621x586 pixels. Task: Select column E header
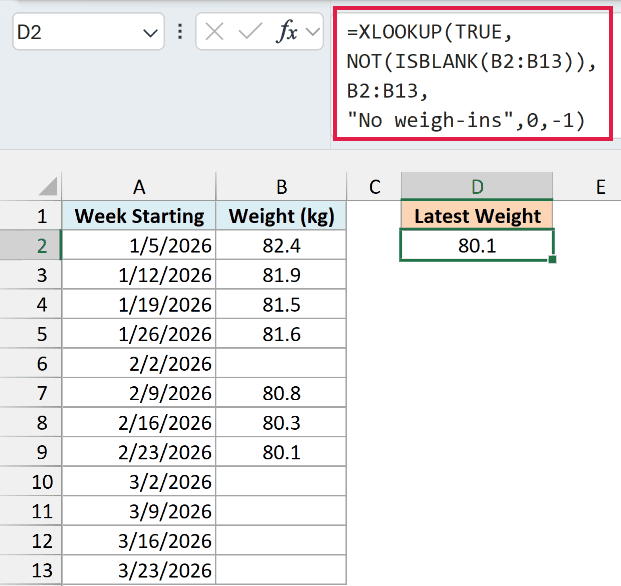pos(587,186)
